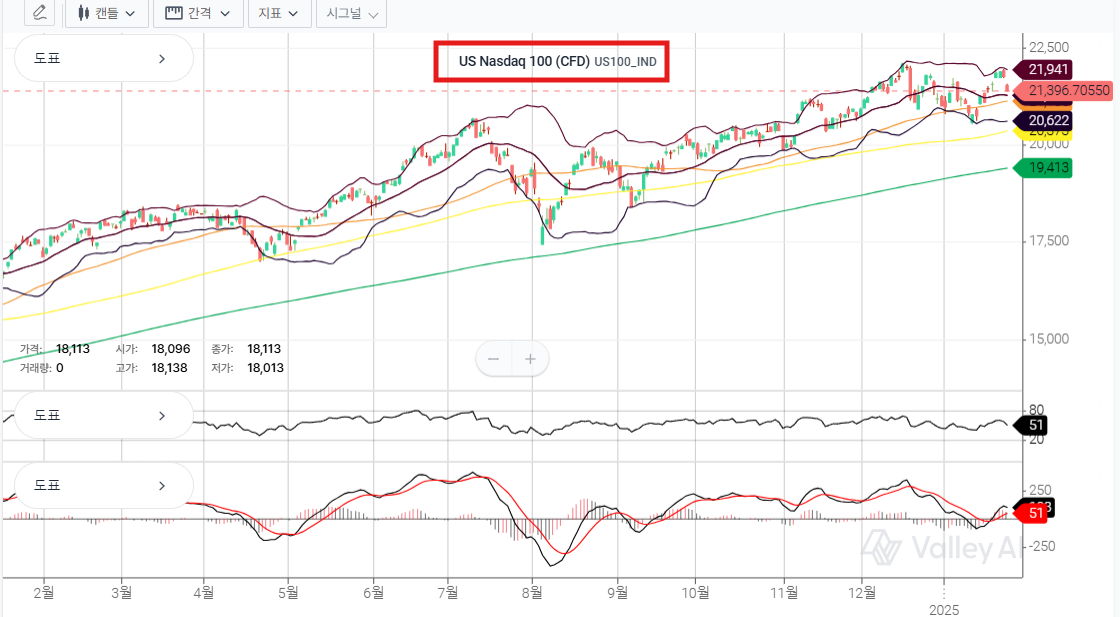Zoom in with the plus button
This screenshot has width=1120, height=617.
pos(531,359)
